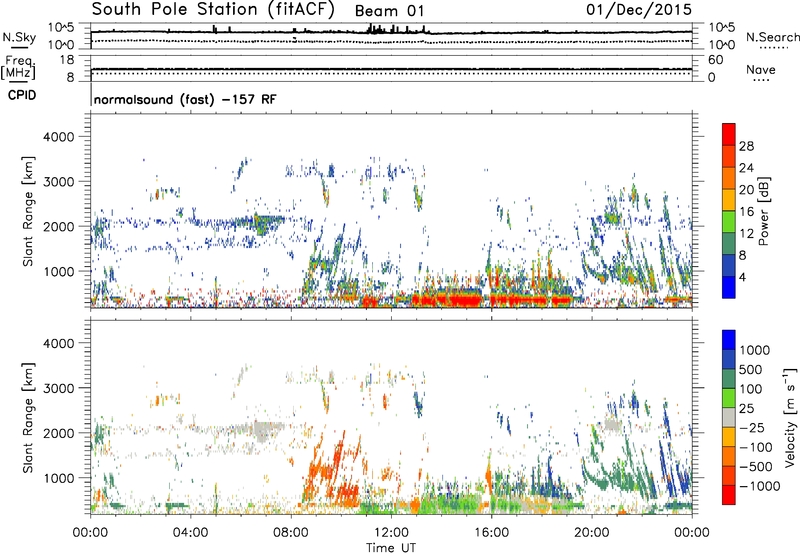Image resolution: width=800 pixels, height=554 pixels.
Task: Click red bottom segment of velocity colorbar
Action: point(729,495)
